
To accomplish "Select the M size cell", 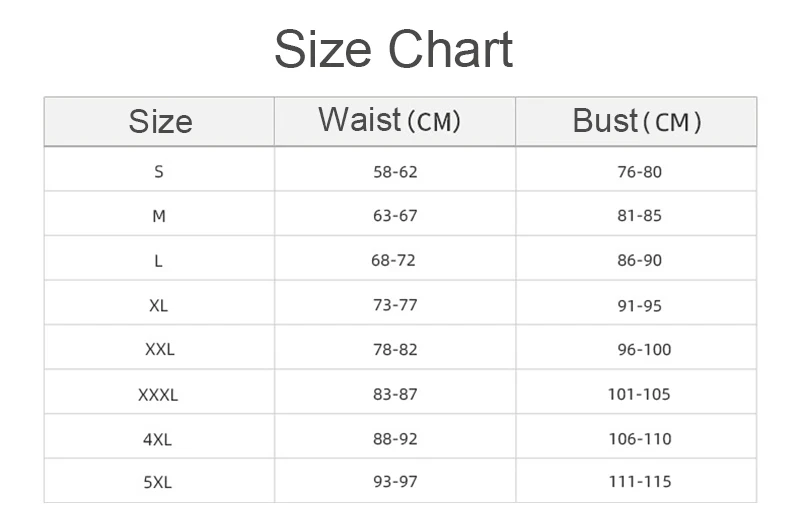I will (159, 216).
